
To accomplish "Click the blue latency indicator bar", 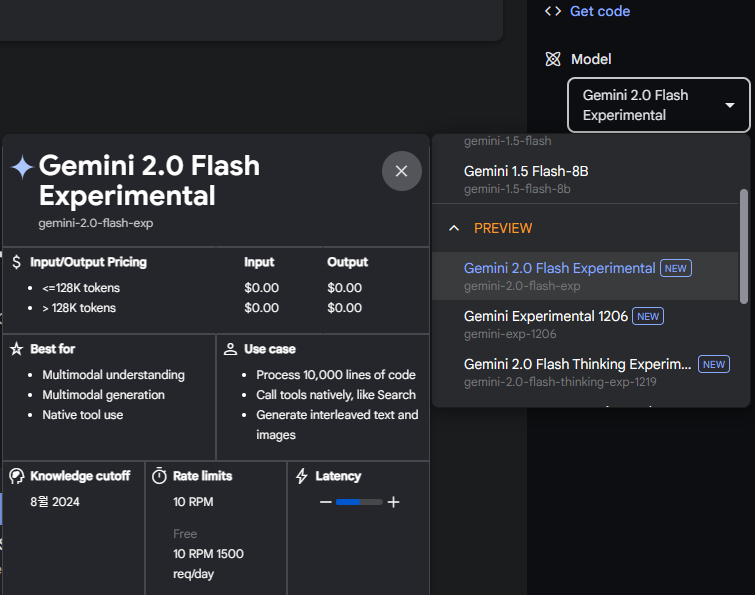I will point(348,502).
